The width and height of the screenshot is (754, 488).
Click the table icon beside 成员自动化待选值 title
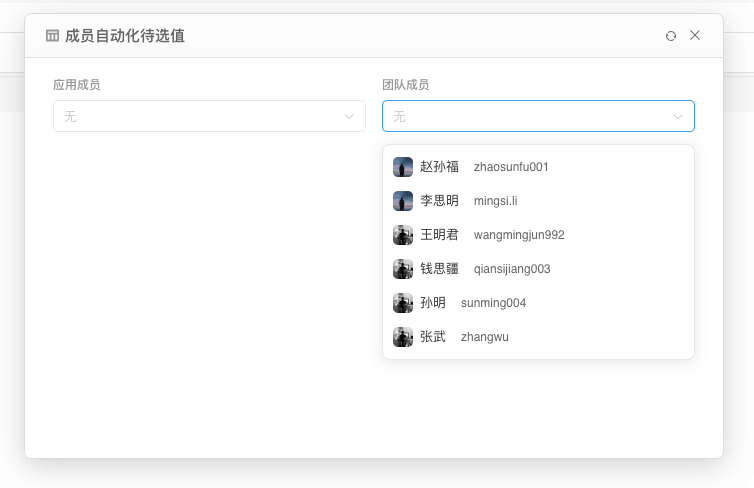[x=52, y=36]
